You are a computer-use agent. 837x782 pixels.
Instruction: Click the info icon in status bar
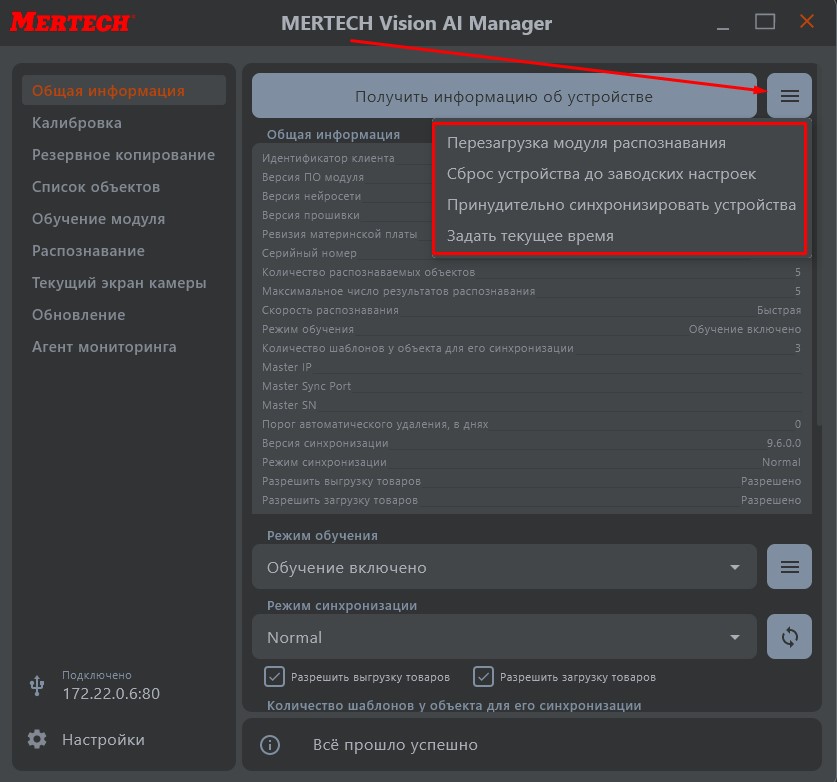point(269,745)
